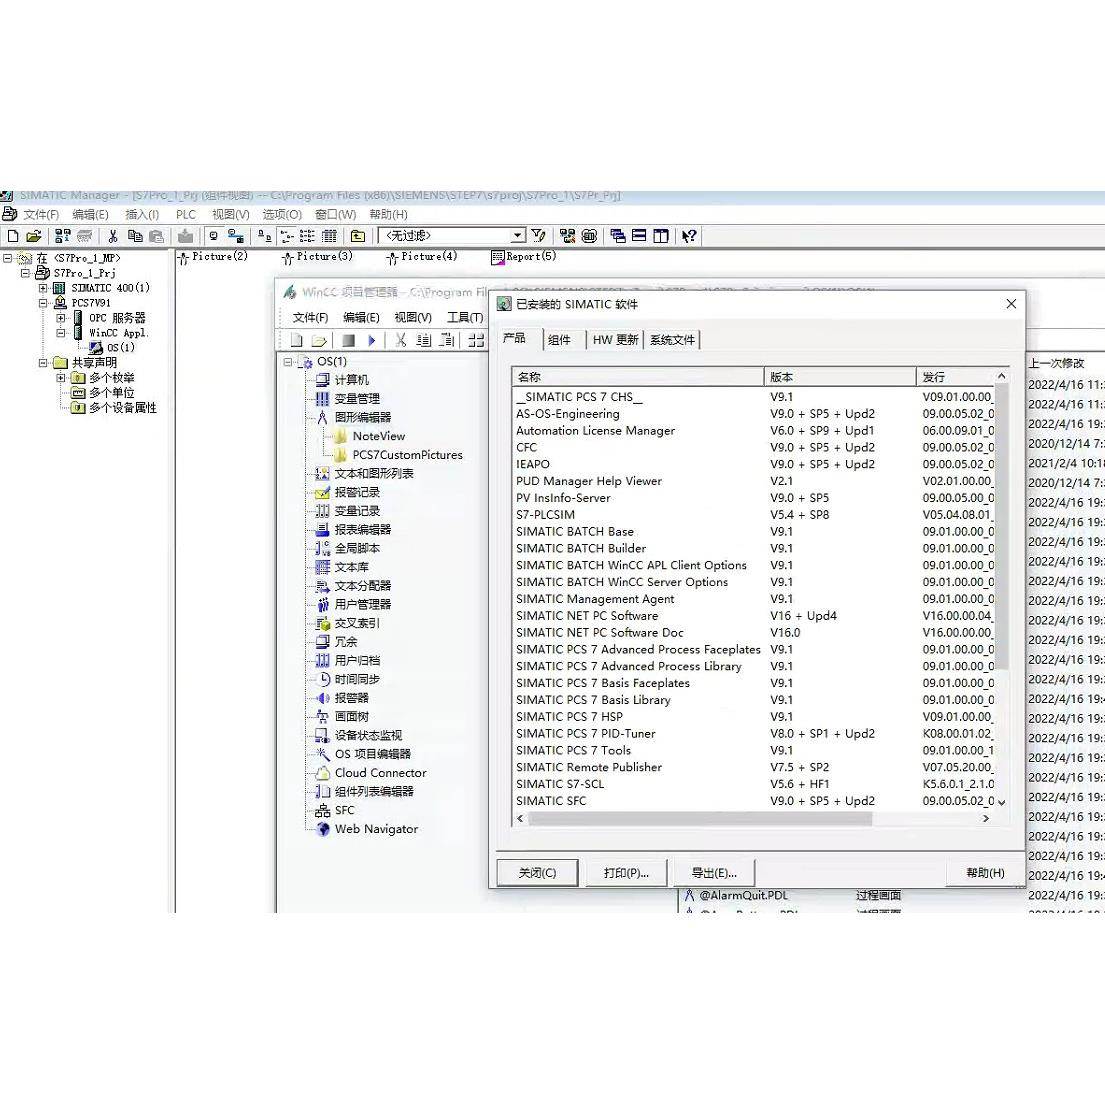This screenshot has height=1105, width=1105.
Task: Click the Offline view toolbar icon
Action: (x=236, y=236)
